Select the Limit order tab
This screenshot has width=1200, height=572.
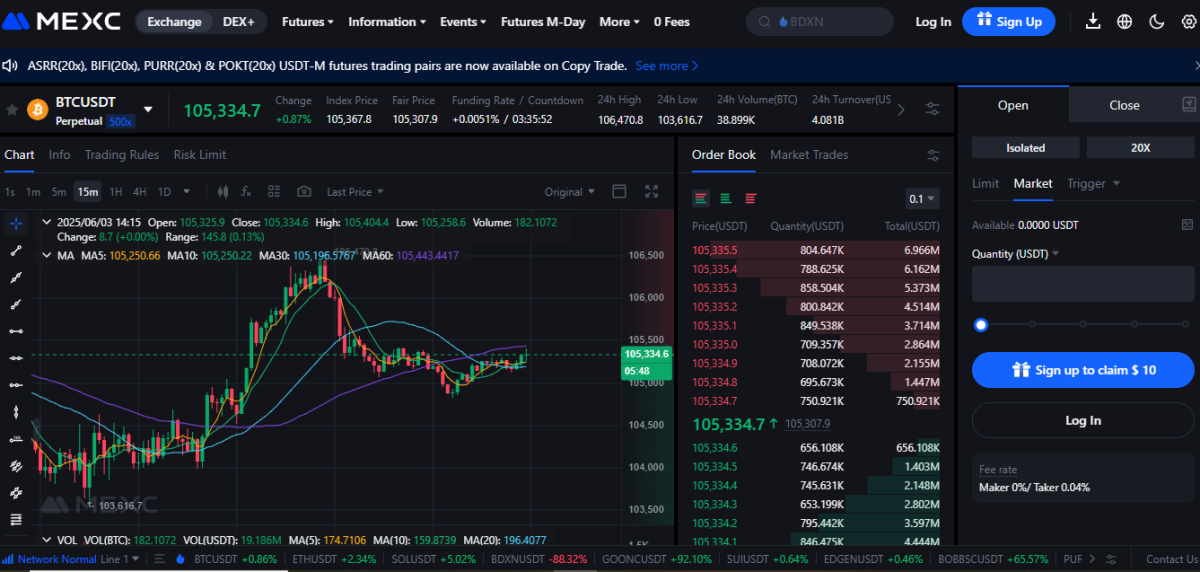pyautogui.click(x=985, y=183)
